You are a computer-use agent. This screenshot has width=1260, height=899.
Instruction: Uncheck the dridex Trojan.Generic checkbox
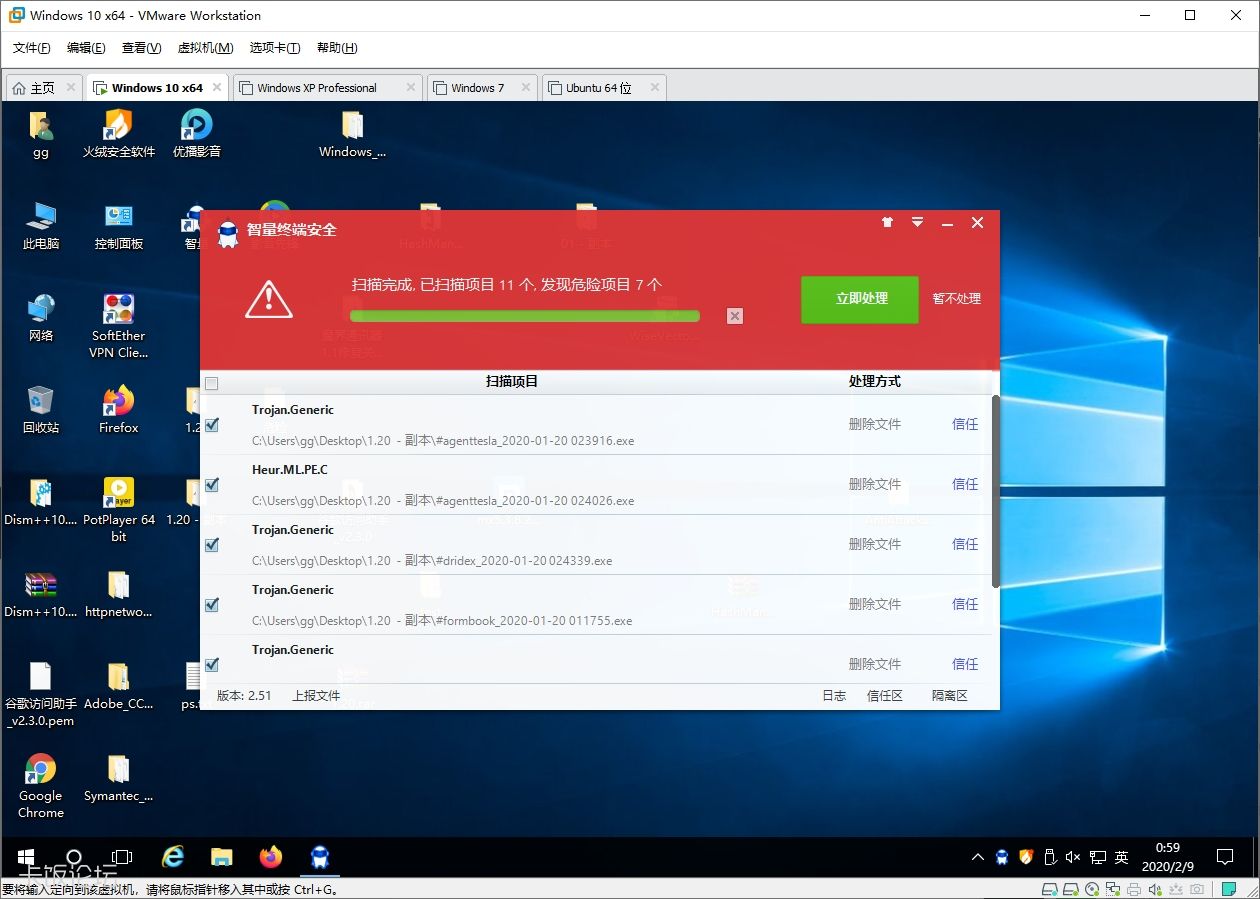point(212,545)
